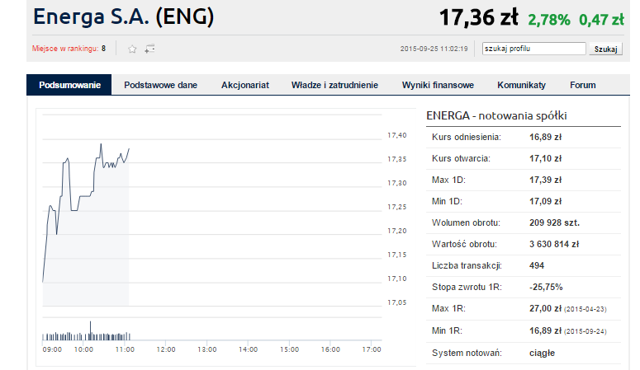The width and height of the screenshot is (640, 370).
Task: Click the 2,78% change value
Action: pyautogui.click(x=549, y=20)
